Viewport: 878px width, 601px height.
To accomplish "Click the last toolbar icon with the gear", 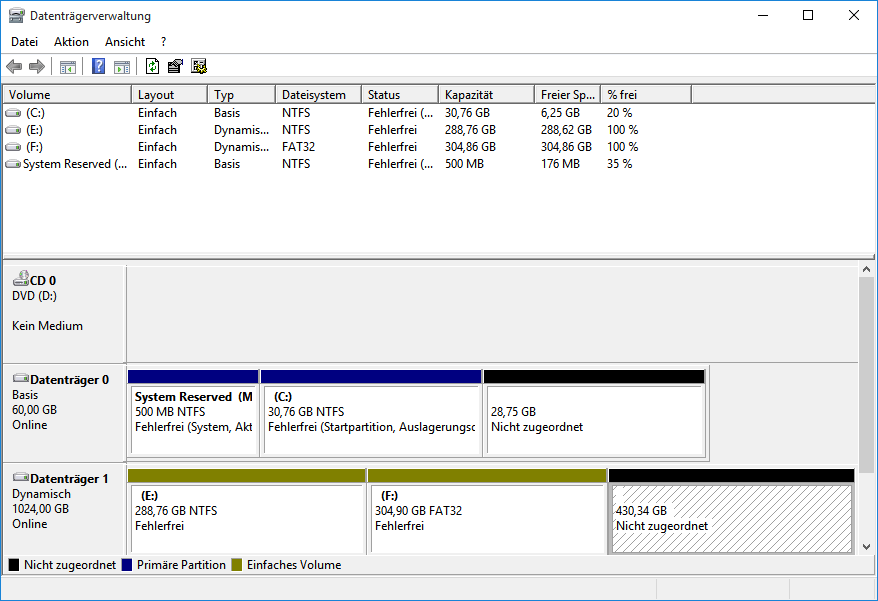I will pyautogui.click(x=199, y=67).
